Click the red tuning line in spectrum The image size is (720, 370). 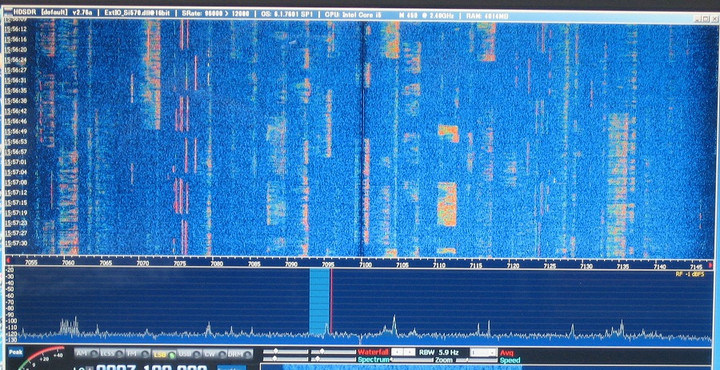[x=331, y=303]
